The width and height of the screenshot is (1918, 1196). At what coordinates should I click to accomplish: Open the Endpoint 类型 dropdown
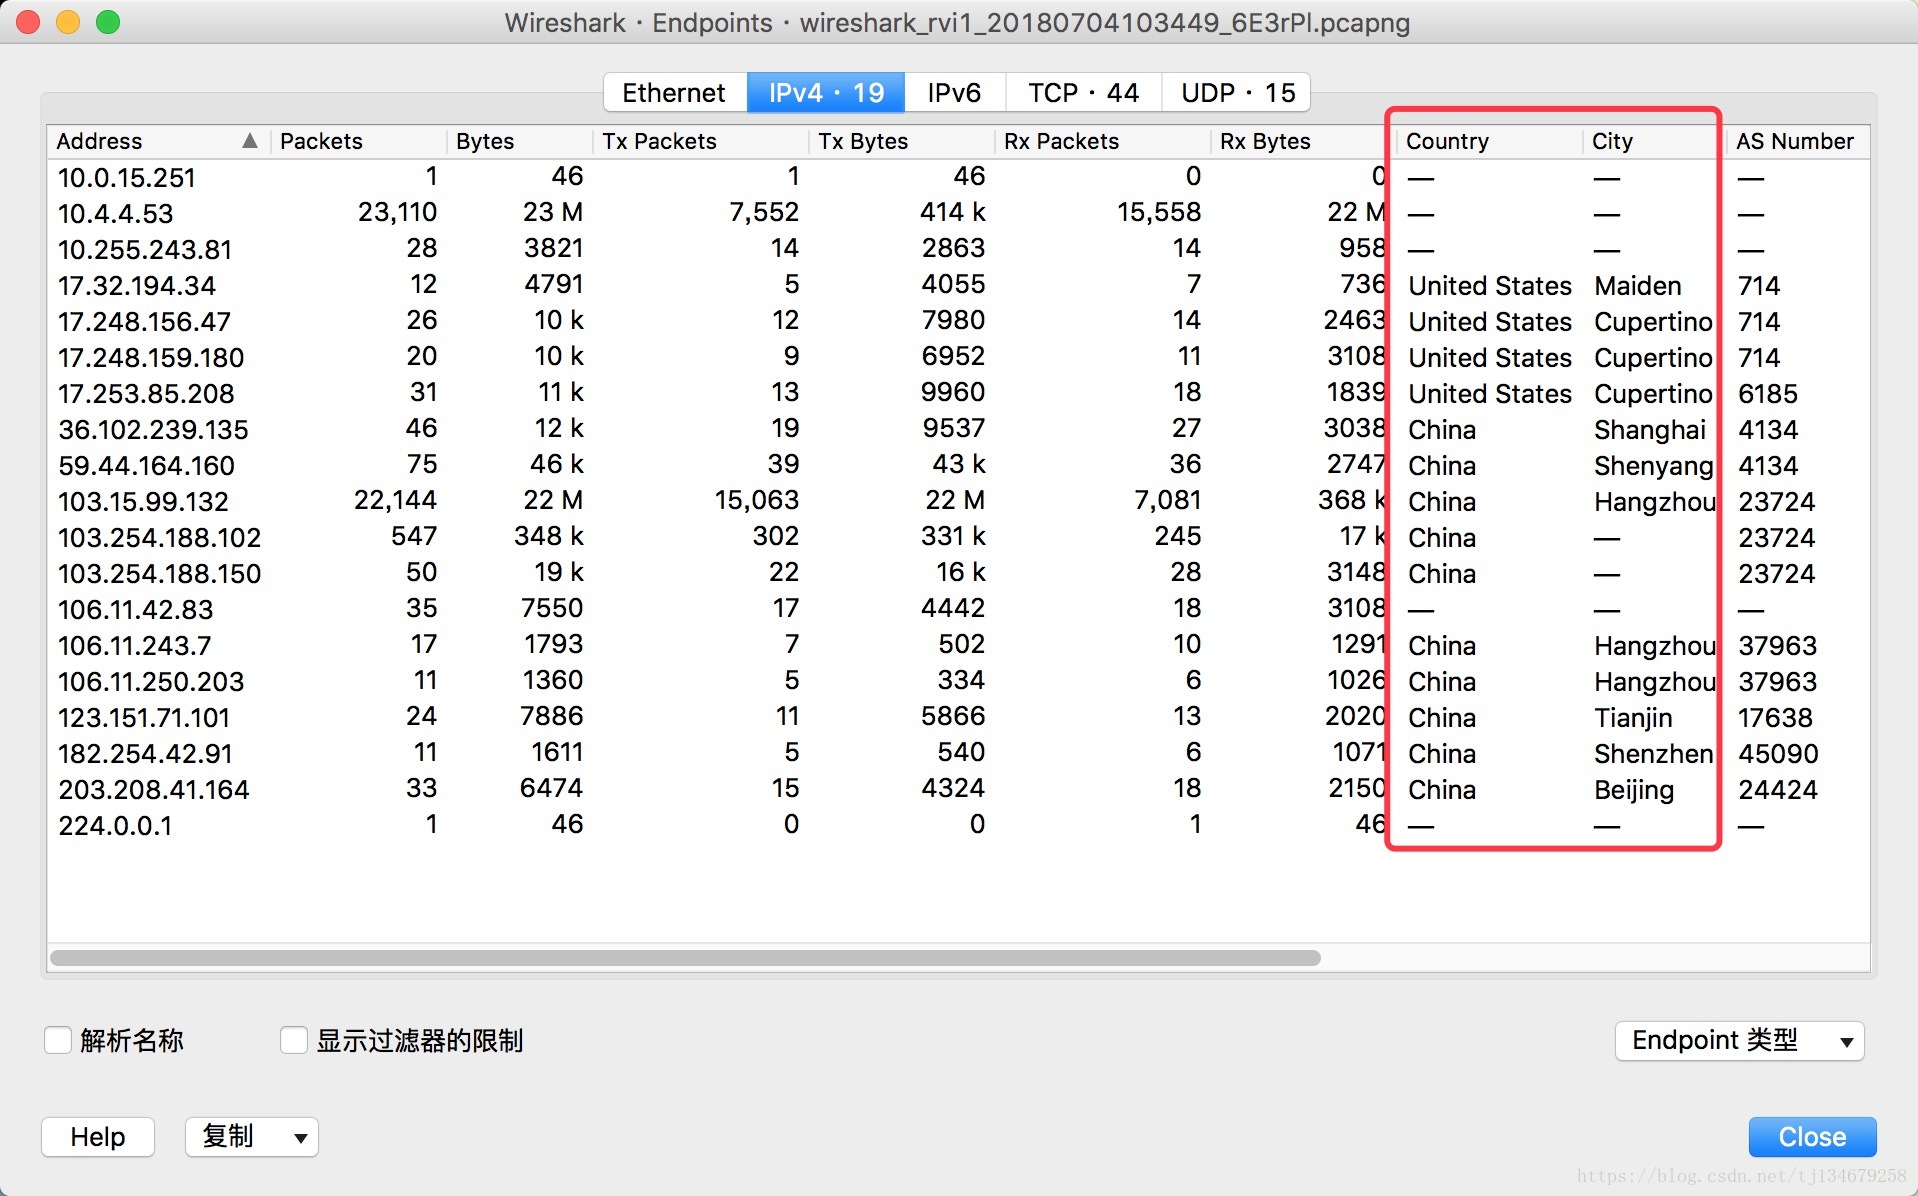(x=1739, y=1041)
